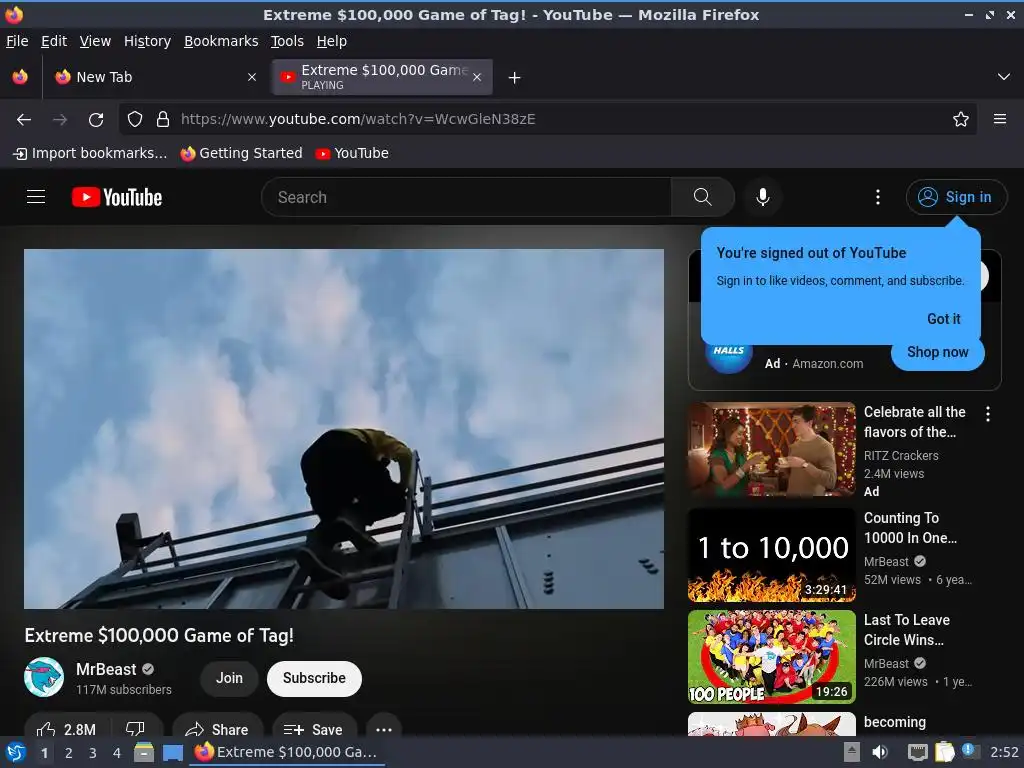
Task: Open MrBeast channel avatar
Action: pyautogui.click(x=44, y=677)
